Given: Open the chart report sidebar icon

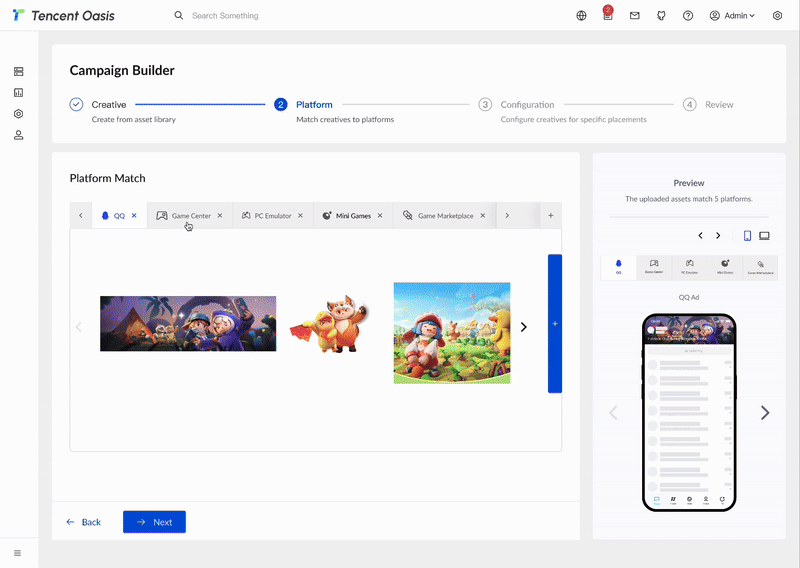Looking at the screenshot, I should click(18, 92).
